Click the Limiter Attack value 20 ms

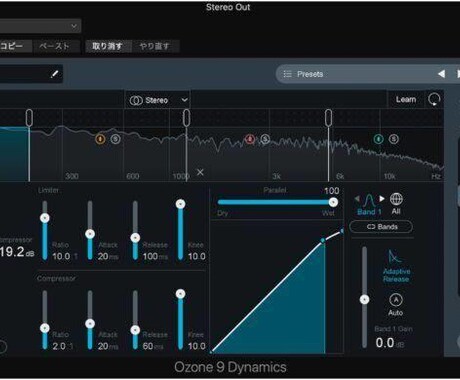108,256
